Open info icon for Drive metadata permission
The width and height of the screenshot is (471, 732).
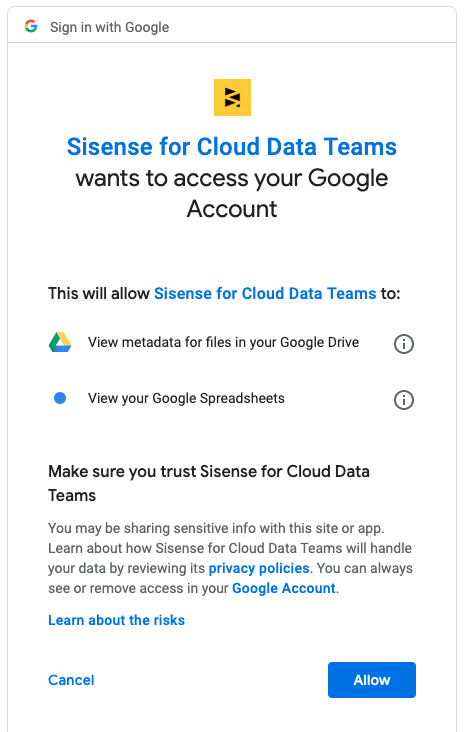(404, 344)
